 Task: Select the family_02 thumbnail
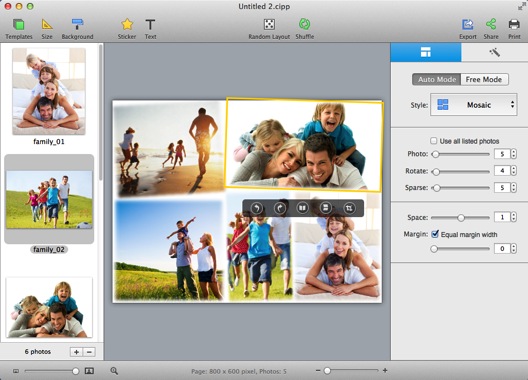(49, 199)
